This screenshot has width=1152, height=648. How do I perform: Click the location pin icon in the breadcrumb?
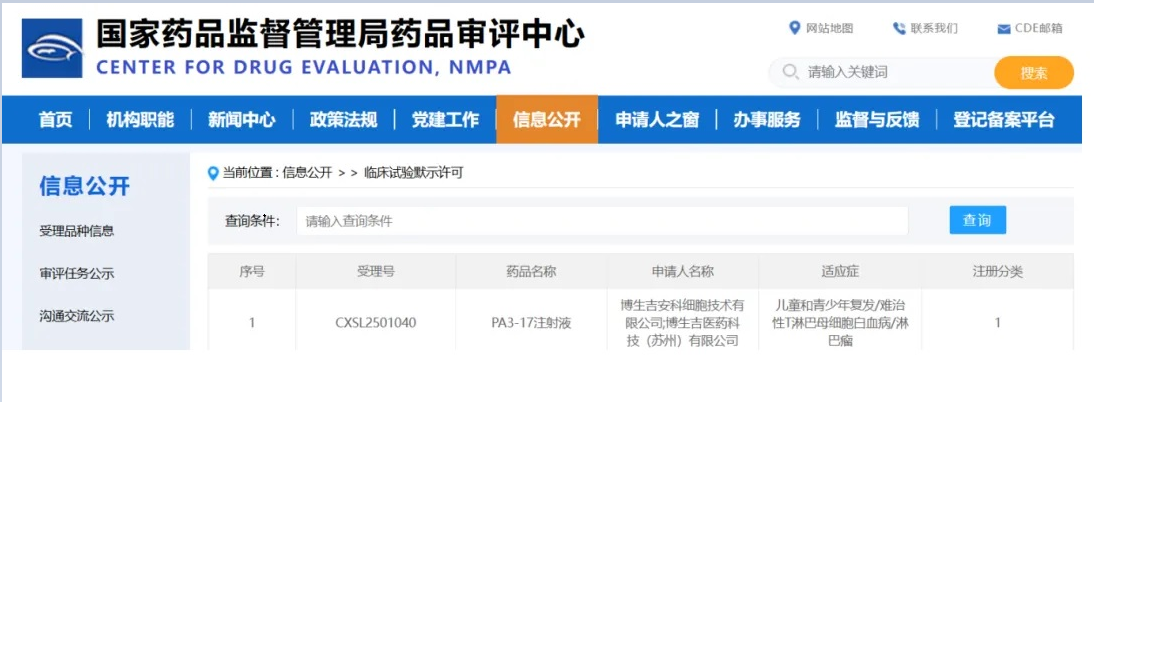211,168
